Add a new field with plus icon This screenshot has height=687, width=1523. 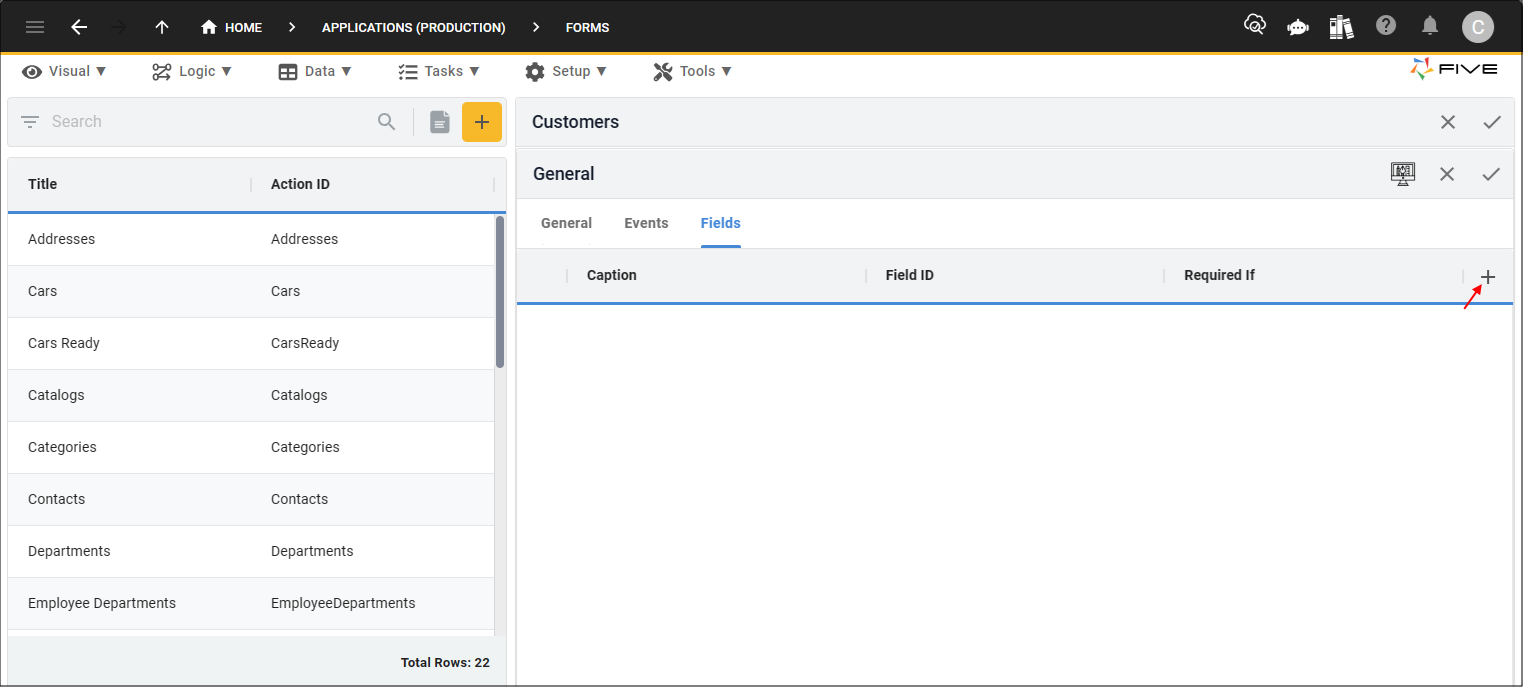[x=1488, y=277]
